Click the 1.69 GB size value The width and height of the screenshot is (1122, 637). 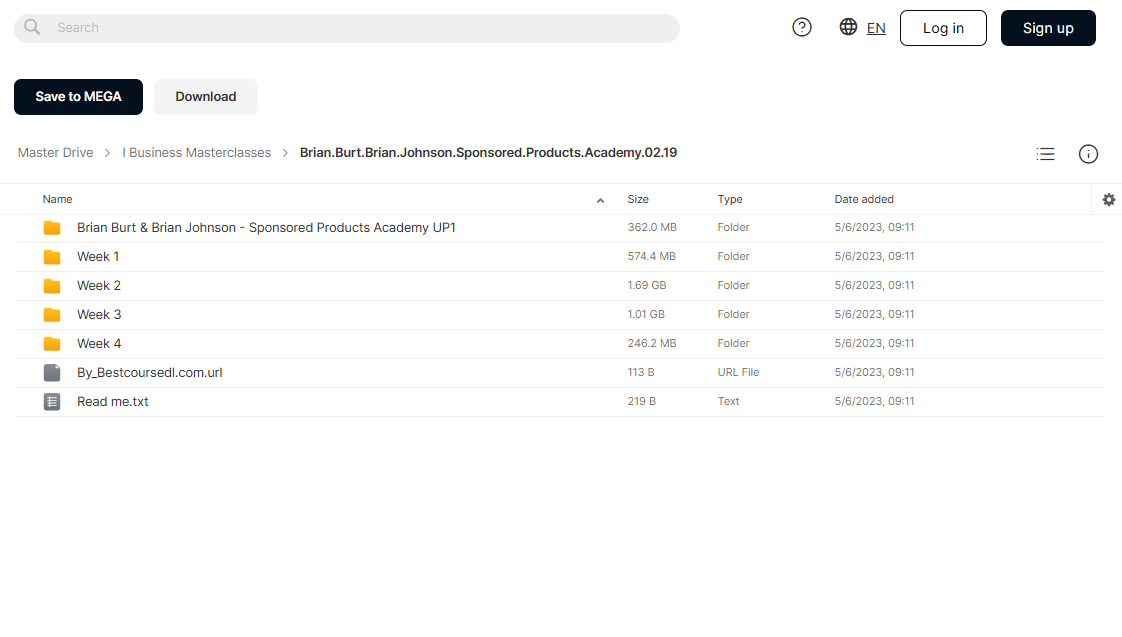647,285
